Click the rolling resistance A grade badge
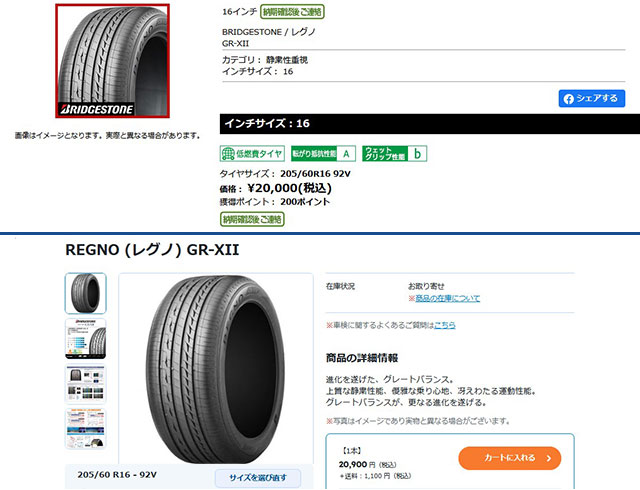This screenshot has height=490, width=640. (x=323, y=154)
